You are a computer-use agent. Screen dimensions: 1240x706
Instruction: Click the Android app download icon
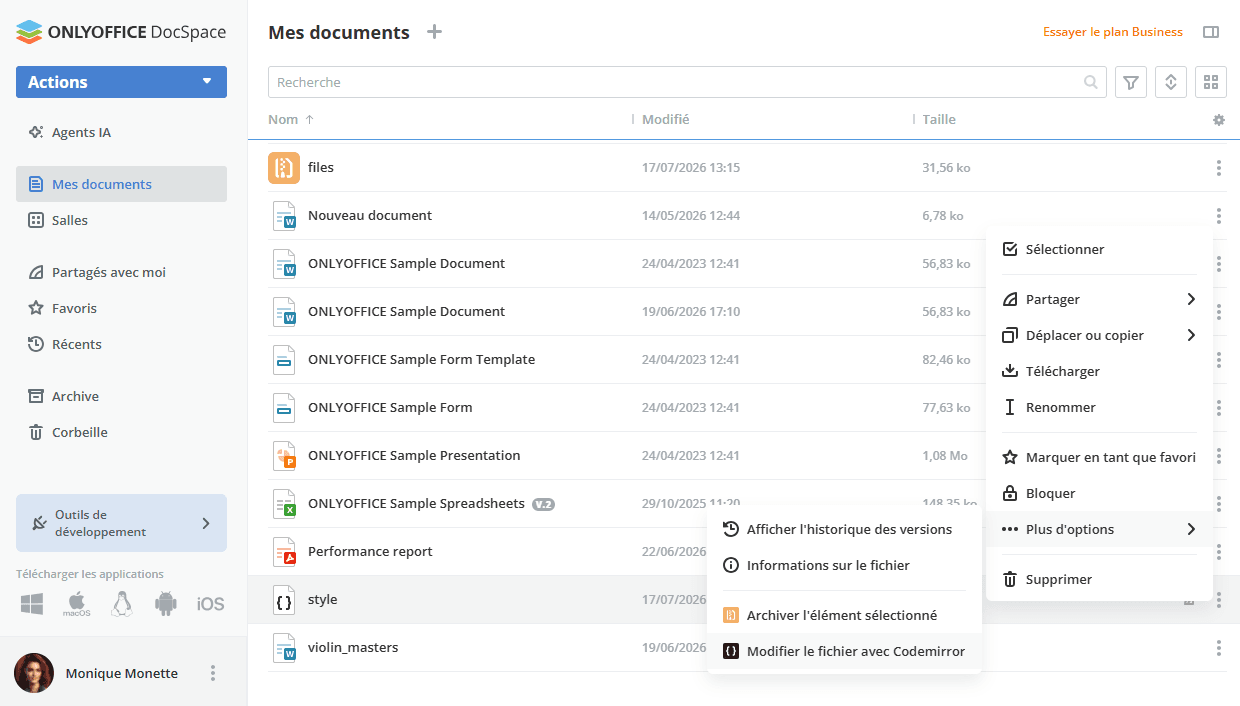(166, 604)
